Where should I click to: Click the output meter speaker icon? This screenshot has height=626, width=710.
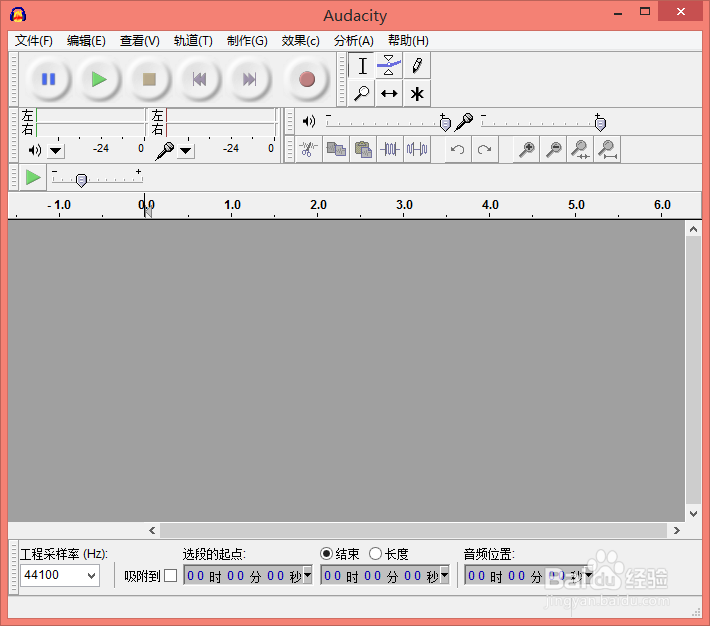tap(35, 149)
